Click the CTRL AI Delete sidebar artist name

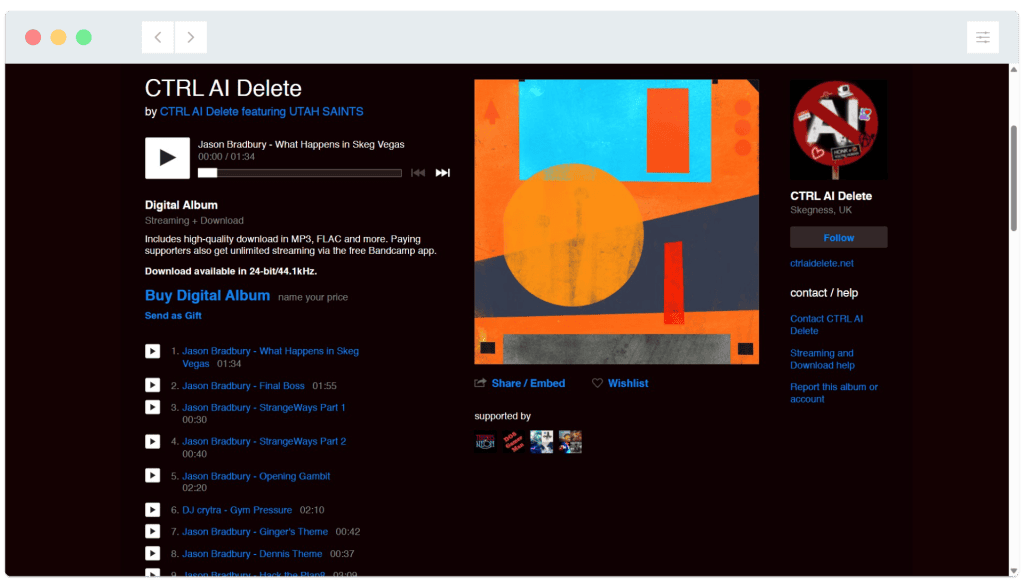(x=831, y=196)
